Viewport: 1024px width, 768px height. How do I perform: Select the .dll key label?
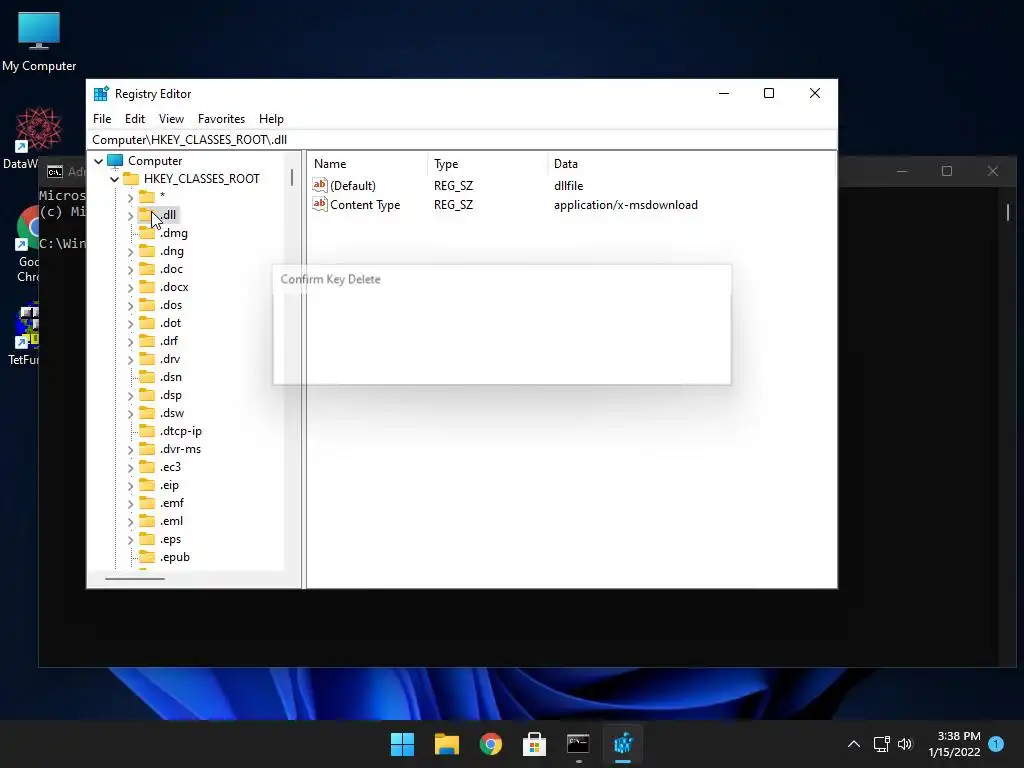point(168,215)
